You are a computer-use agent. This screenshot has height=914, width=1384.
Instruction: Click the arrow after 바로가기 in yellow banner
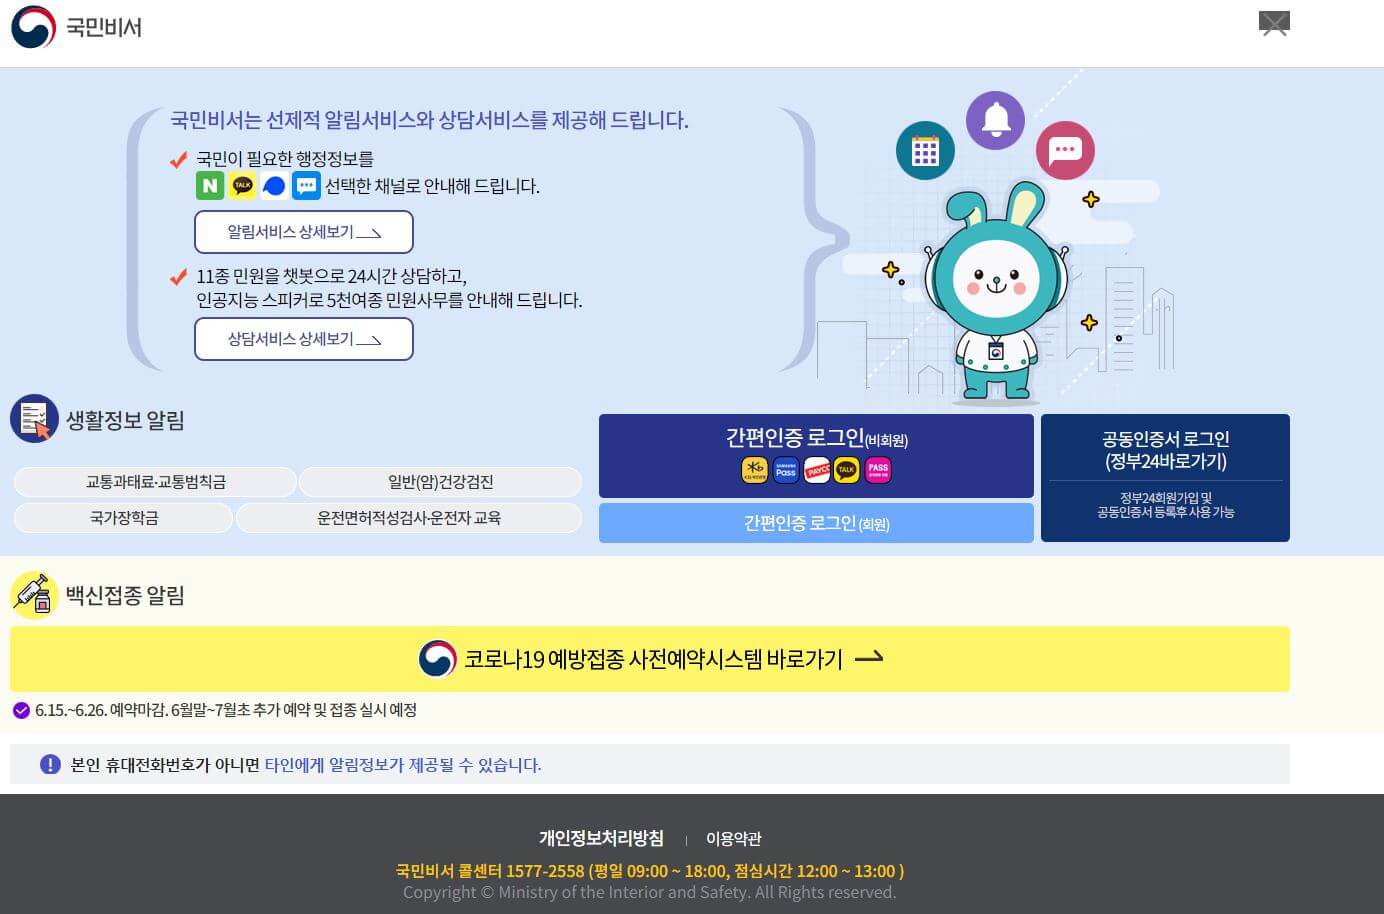(869, 658)
